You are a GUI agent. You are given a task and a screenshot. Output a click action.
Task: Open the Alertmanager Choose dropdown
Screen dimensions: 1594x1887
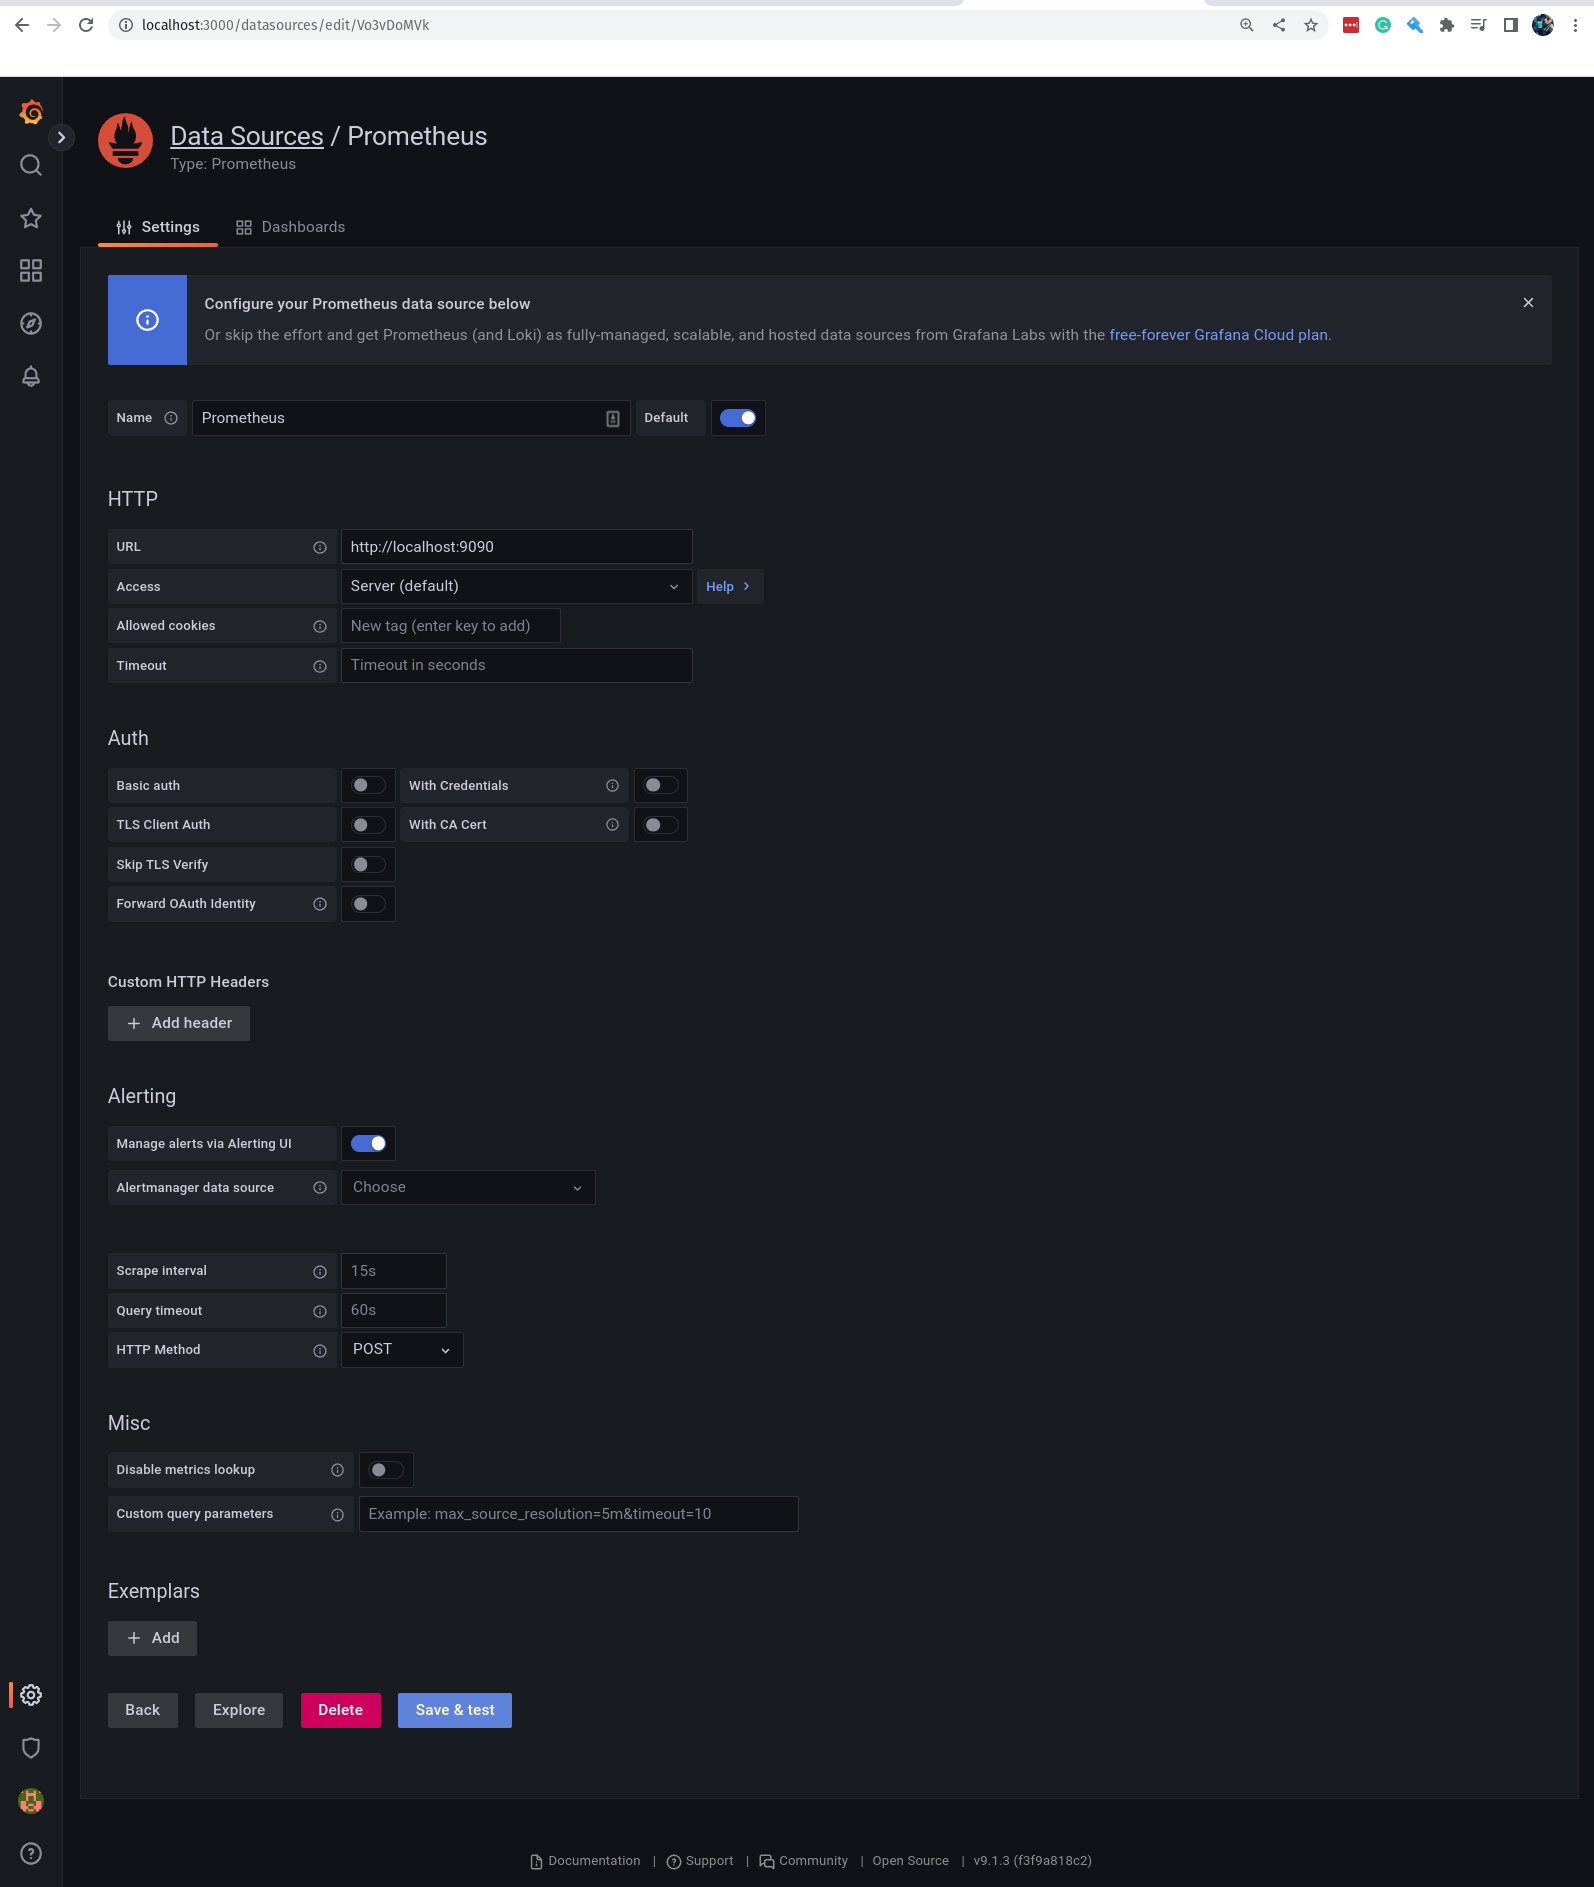coord(468,1187)
